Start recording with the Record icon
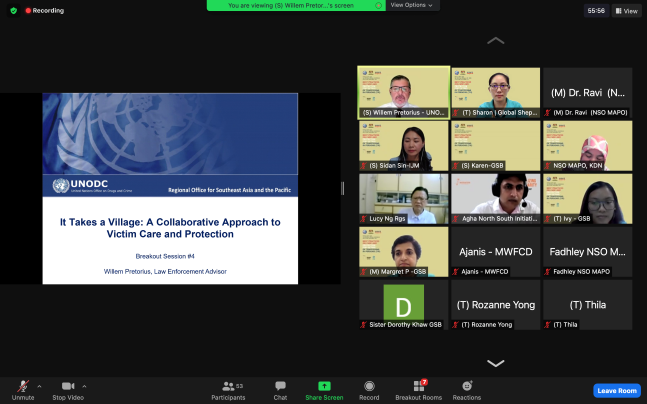Screen dimensions: 647x404 [369, 388]
